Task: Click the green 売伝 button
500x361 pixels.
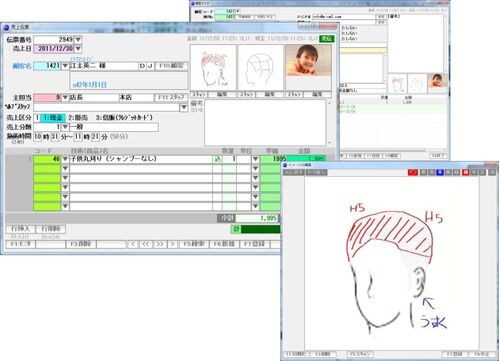Action: click(326, 39)
